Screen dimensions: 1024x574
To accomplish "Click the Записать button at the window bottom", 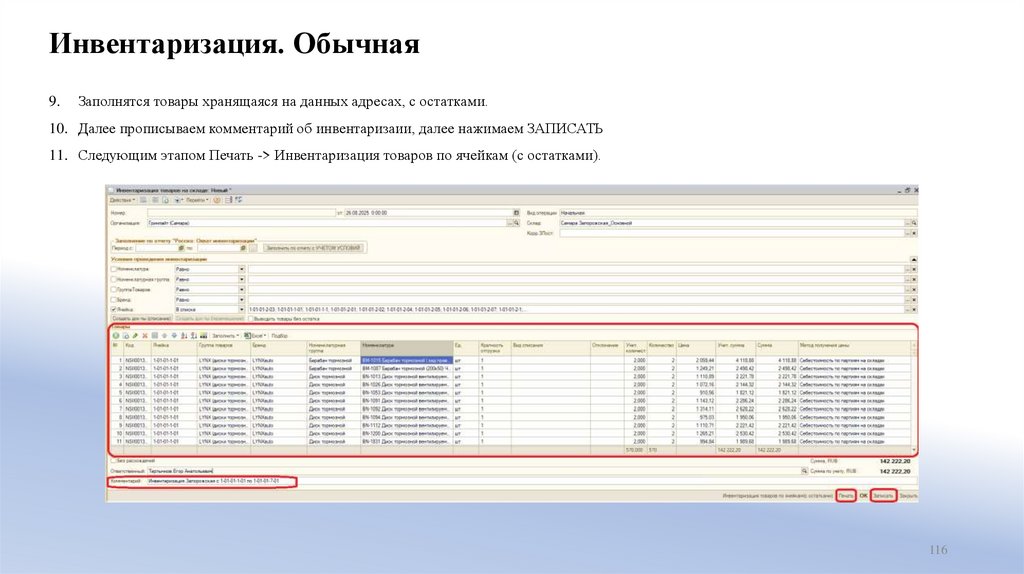I will point(883,496).
